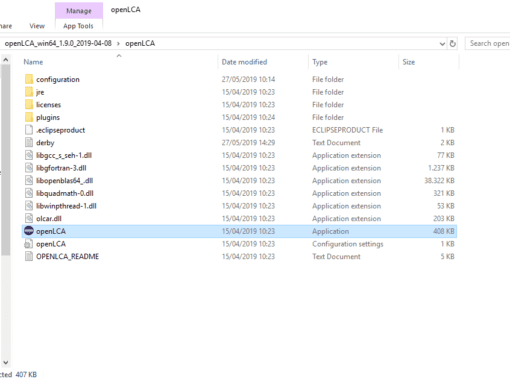Click the 77 KB size value
Viewport: 510px width, 382px height.
click(446, 155)
